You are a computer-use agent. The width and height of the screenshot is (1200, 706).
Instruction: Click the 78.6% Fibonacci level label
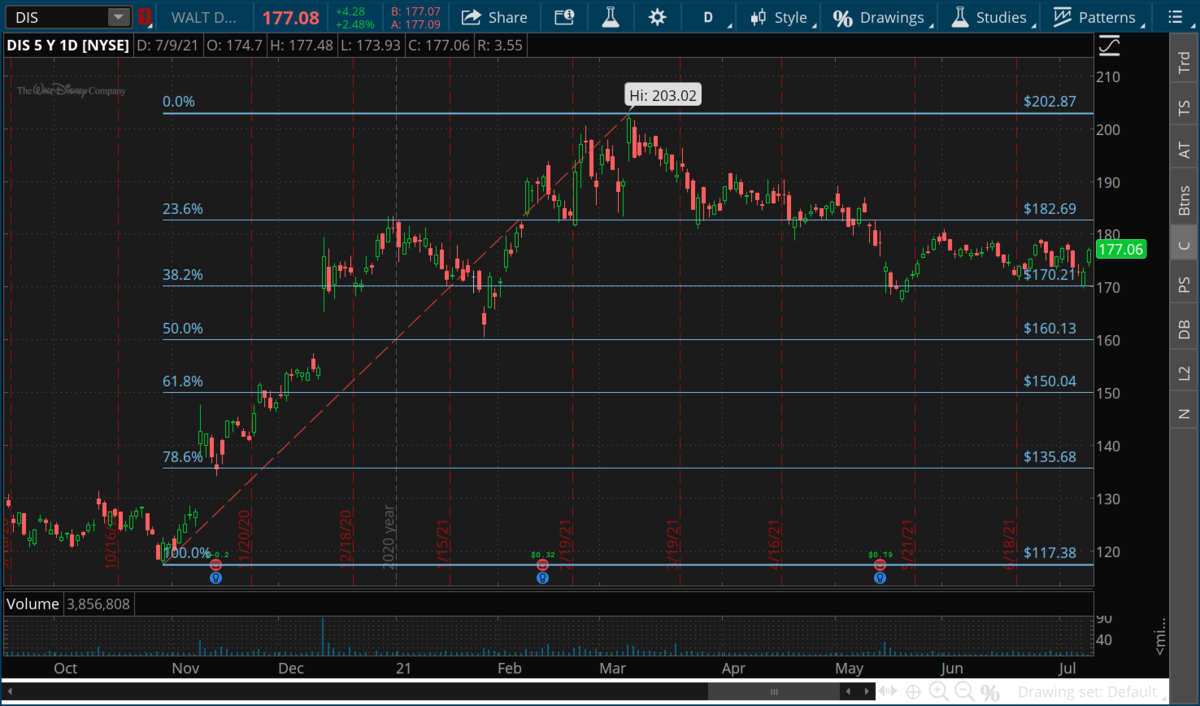pos(183,457)
